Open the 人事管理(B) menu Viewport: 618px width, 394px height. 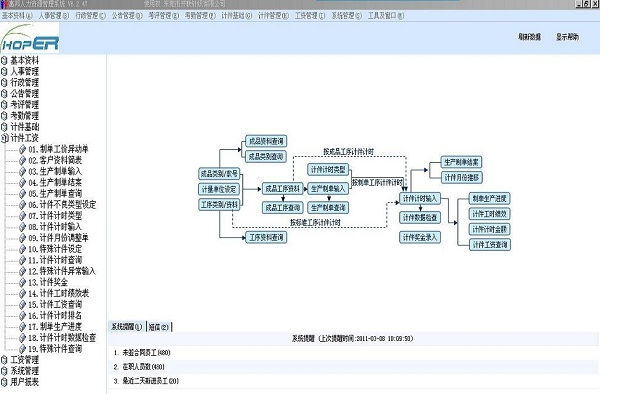click(x=54, y=16)
